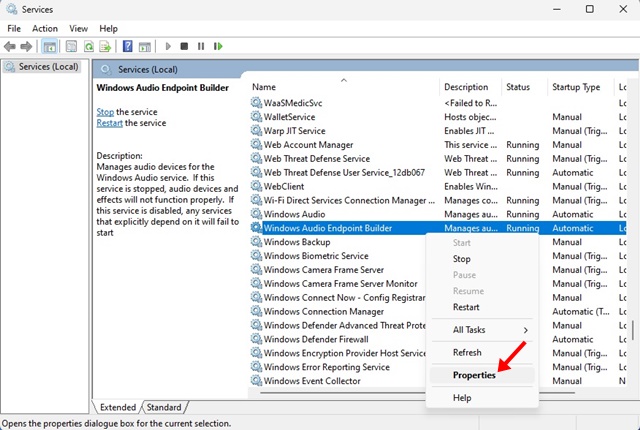Open the Action menu

(44, 29)
